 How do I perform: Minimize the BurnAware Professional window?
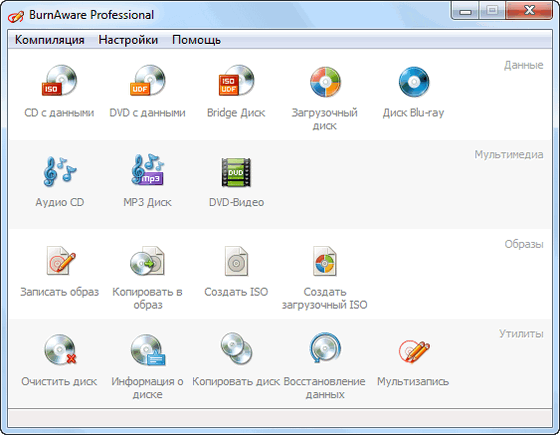point(465,11)
